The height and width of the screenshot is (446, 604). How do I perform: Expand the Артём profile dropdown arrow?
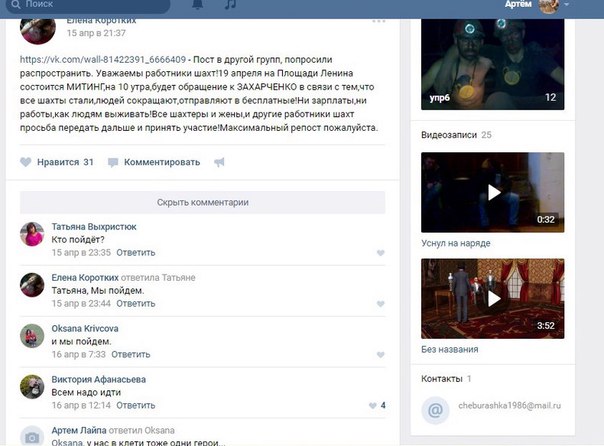point(567,5)
